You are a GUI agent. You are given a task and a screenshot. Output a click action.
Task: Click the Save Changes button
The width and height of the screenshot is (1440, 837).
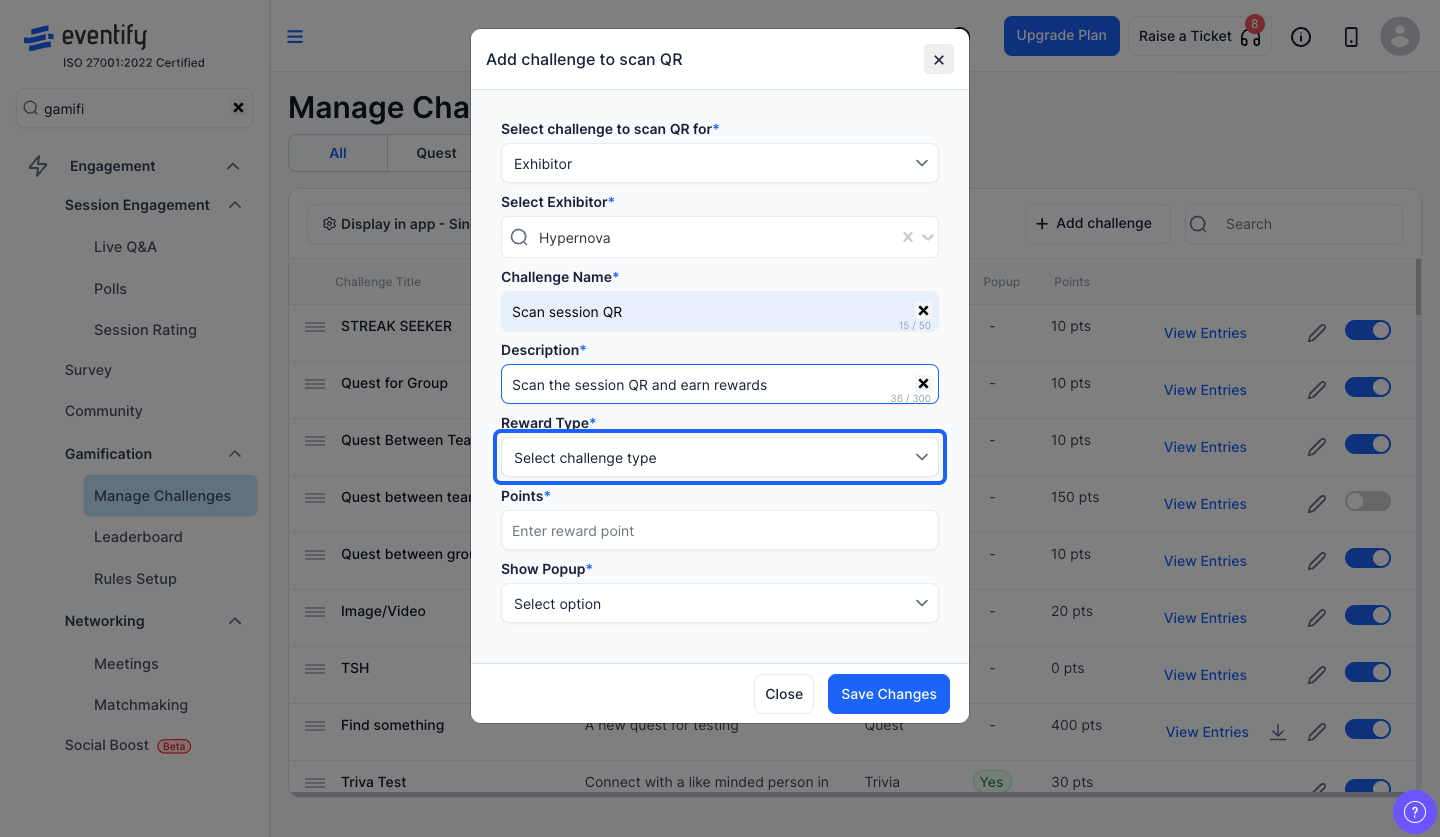click(x=889, y=694)
